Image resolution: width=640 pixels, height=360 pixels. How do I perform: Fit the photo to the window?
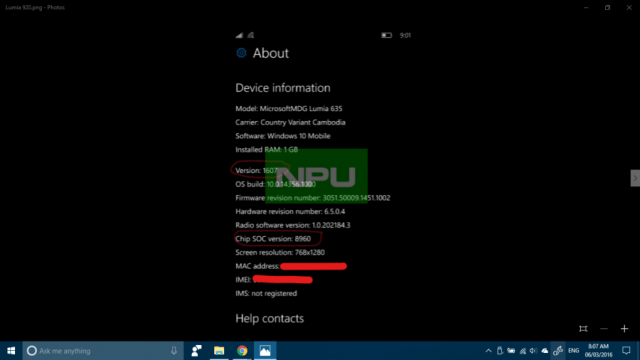tap(583, 329)
